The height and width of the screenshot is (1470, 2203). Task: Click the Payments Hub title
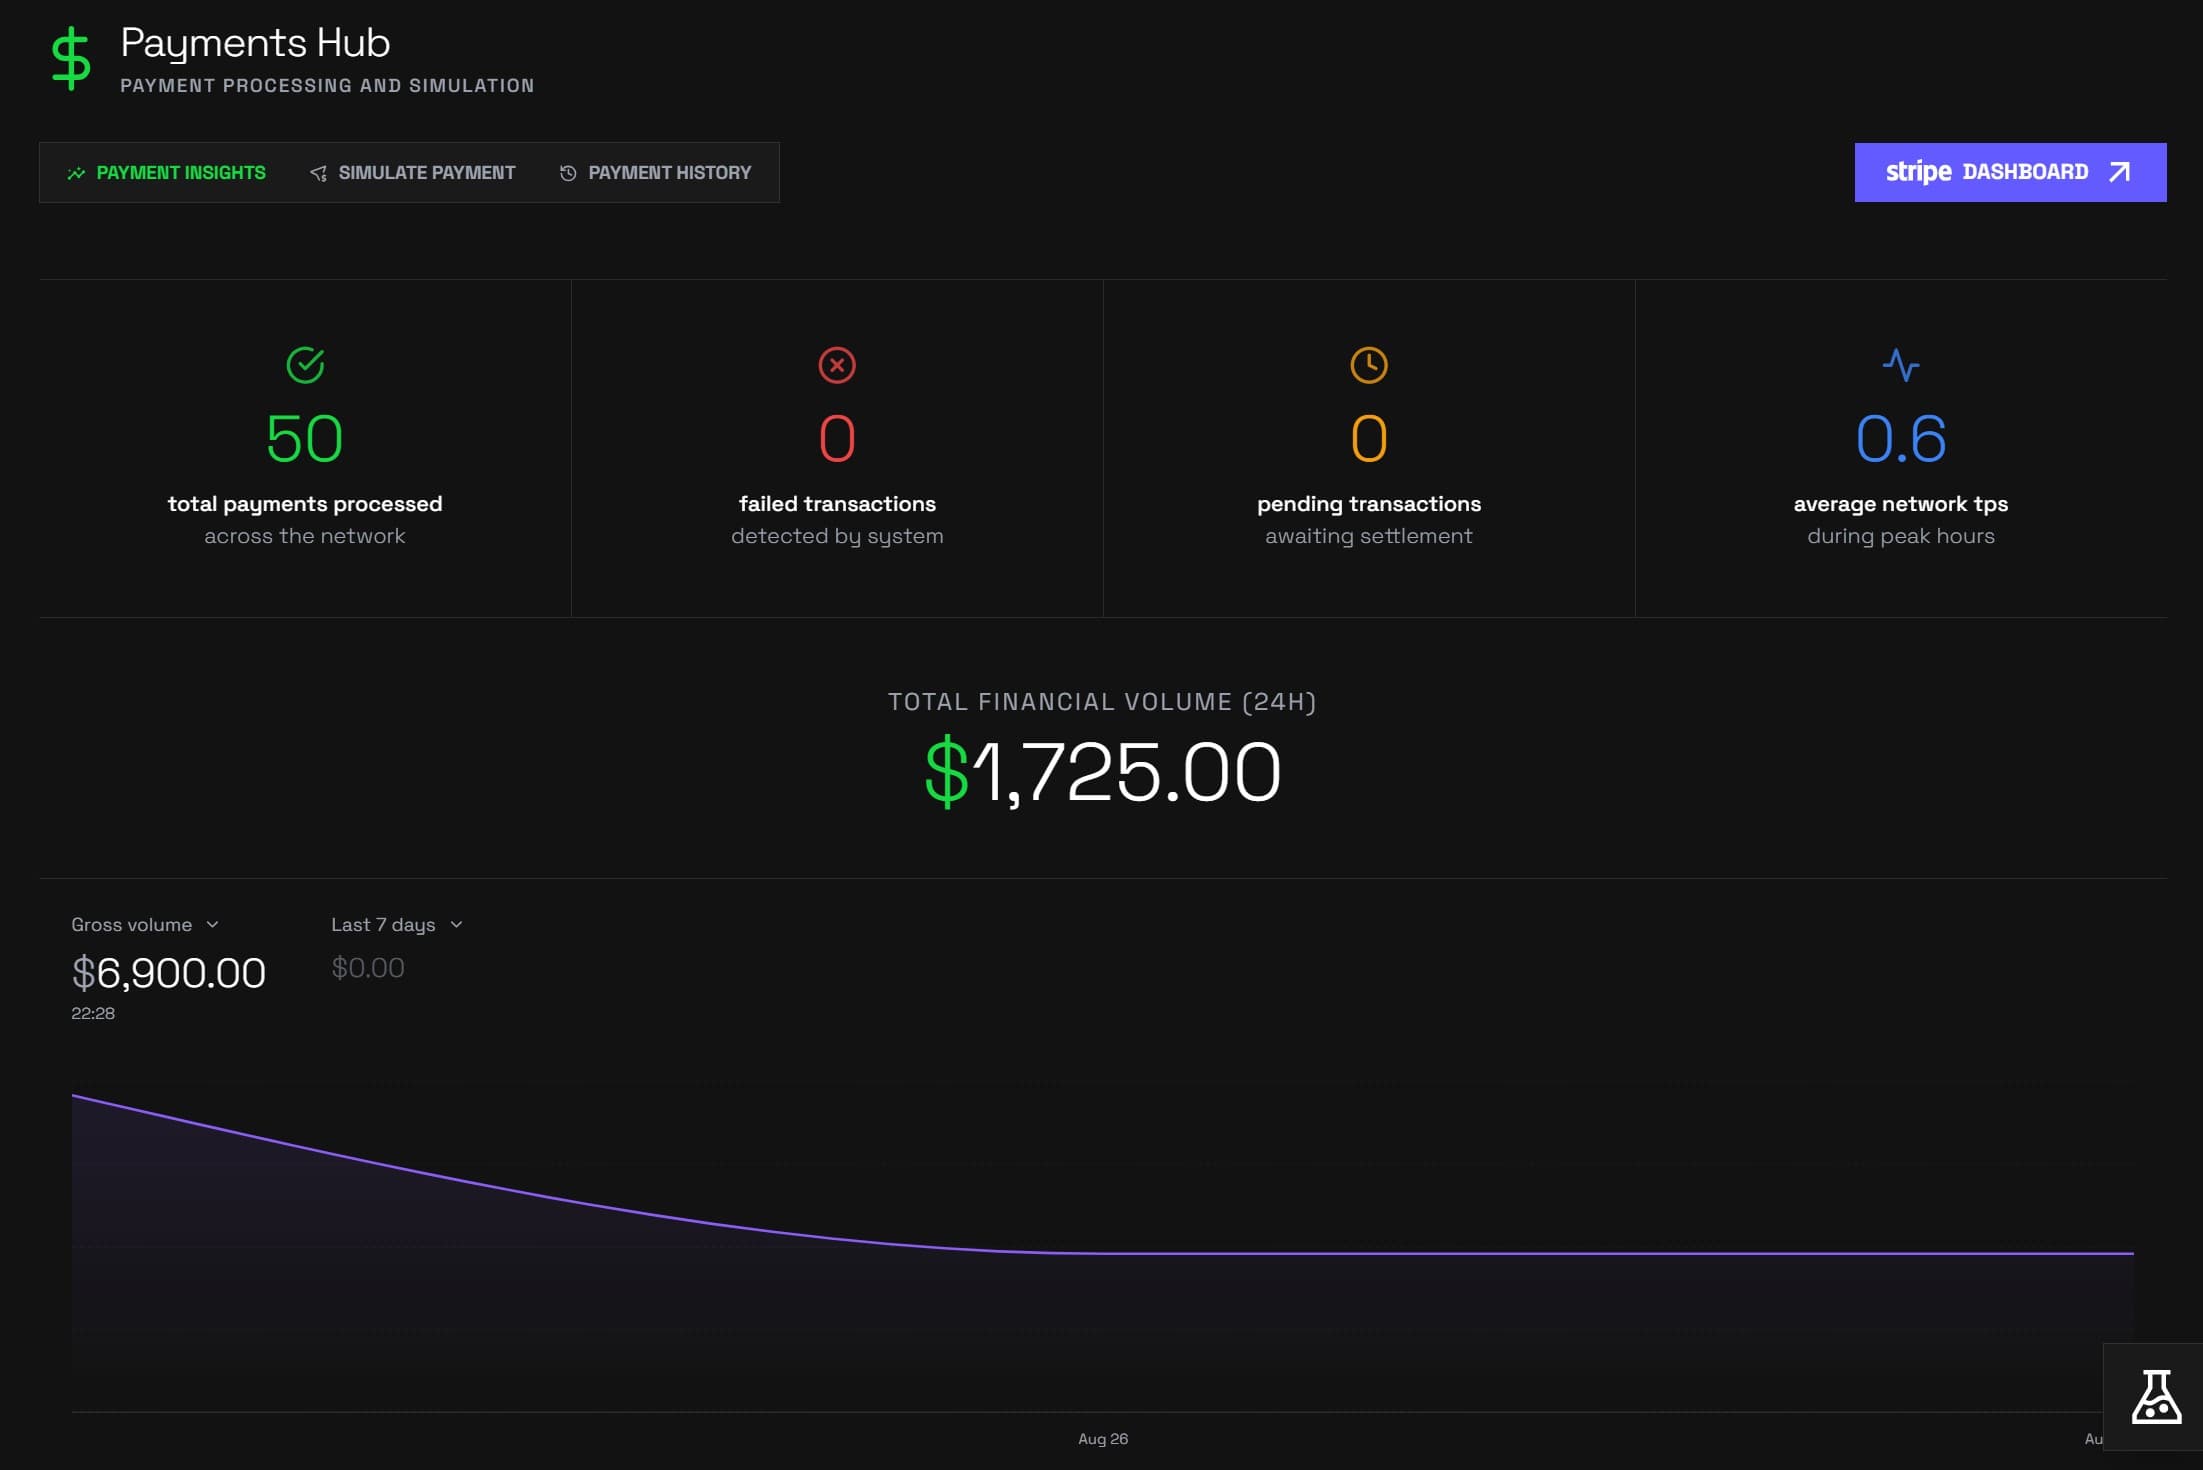coord(255,43)
